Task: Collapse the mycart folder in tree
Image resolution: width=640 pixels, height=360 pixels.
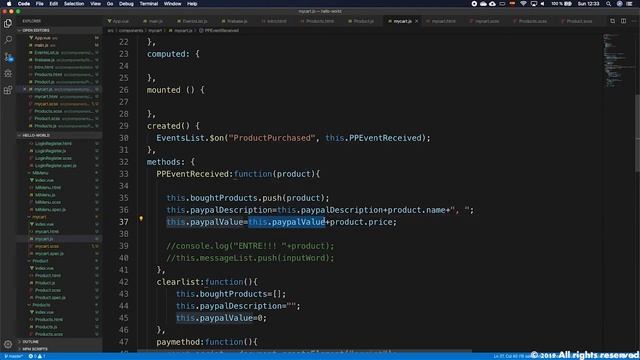Action: tap(40, 217)
